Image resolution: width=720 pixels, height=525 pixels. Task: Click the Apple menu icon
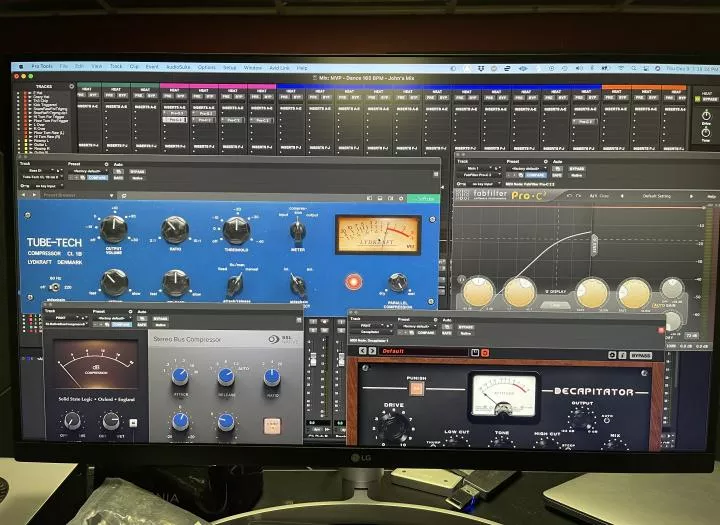click(21, 66)
